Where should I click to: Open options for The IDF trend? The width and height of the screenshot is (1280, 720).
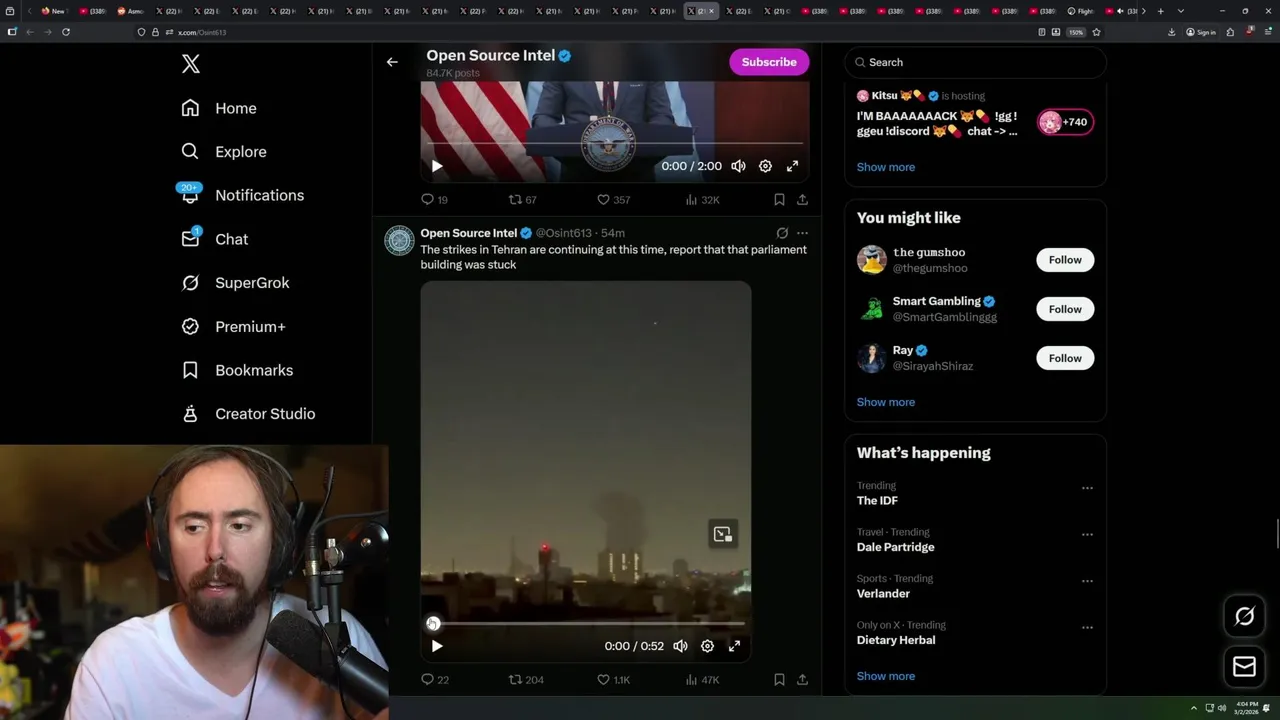coord(1087,488)
